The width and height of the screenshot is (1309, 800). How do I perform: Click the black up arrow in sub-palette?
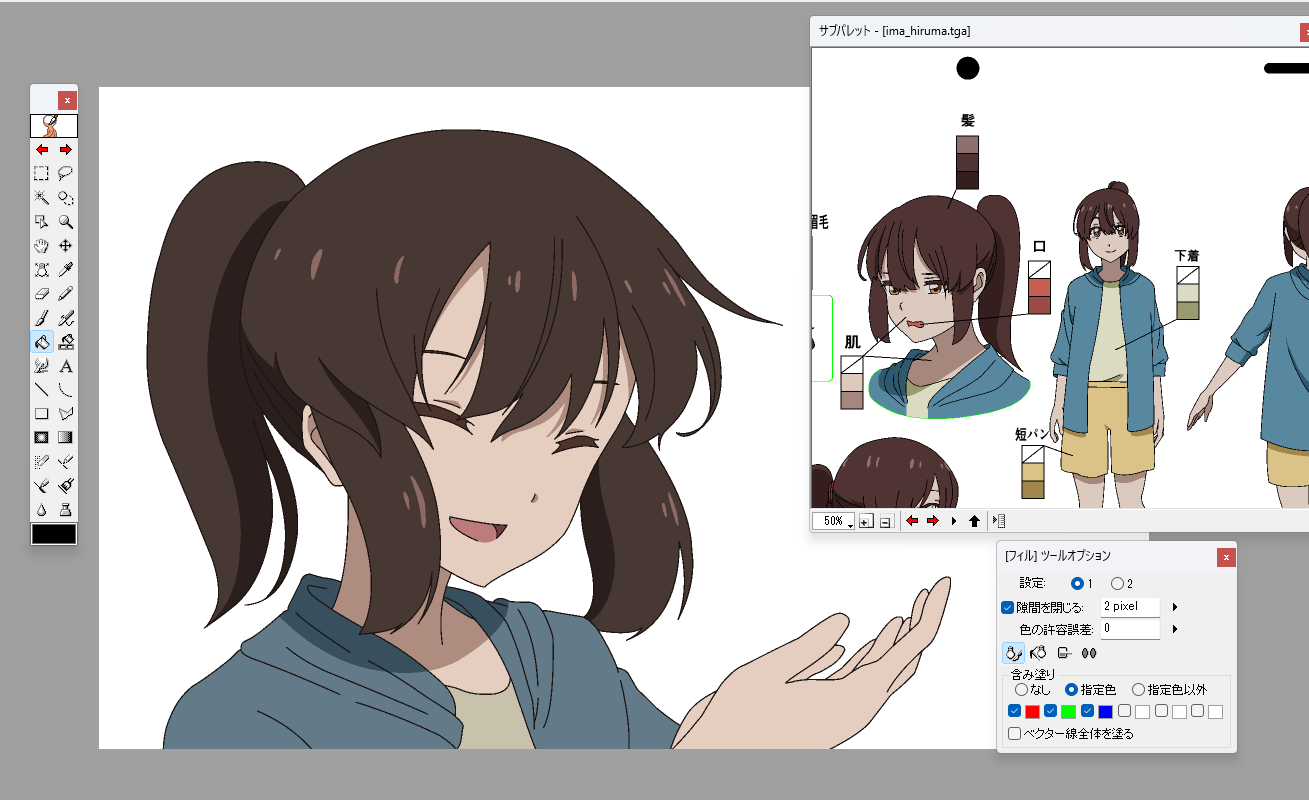(974, 521)
